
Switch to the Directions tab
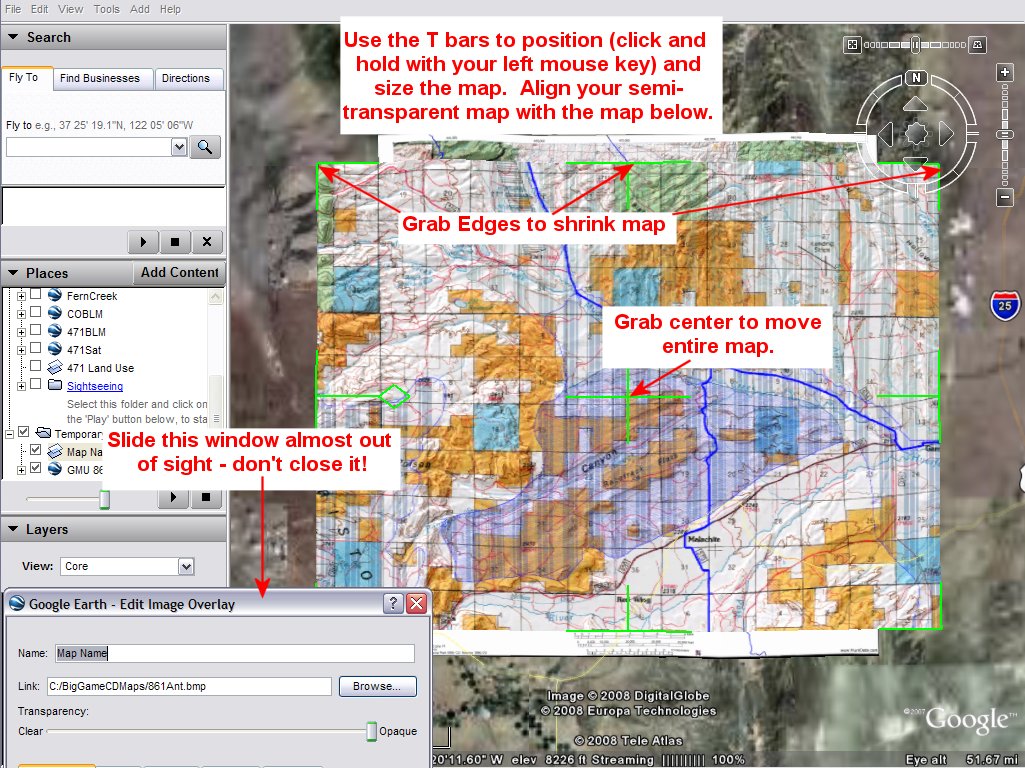point(186,78)
